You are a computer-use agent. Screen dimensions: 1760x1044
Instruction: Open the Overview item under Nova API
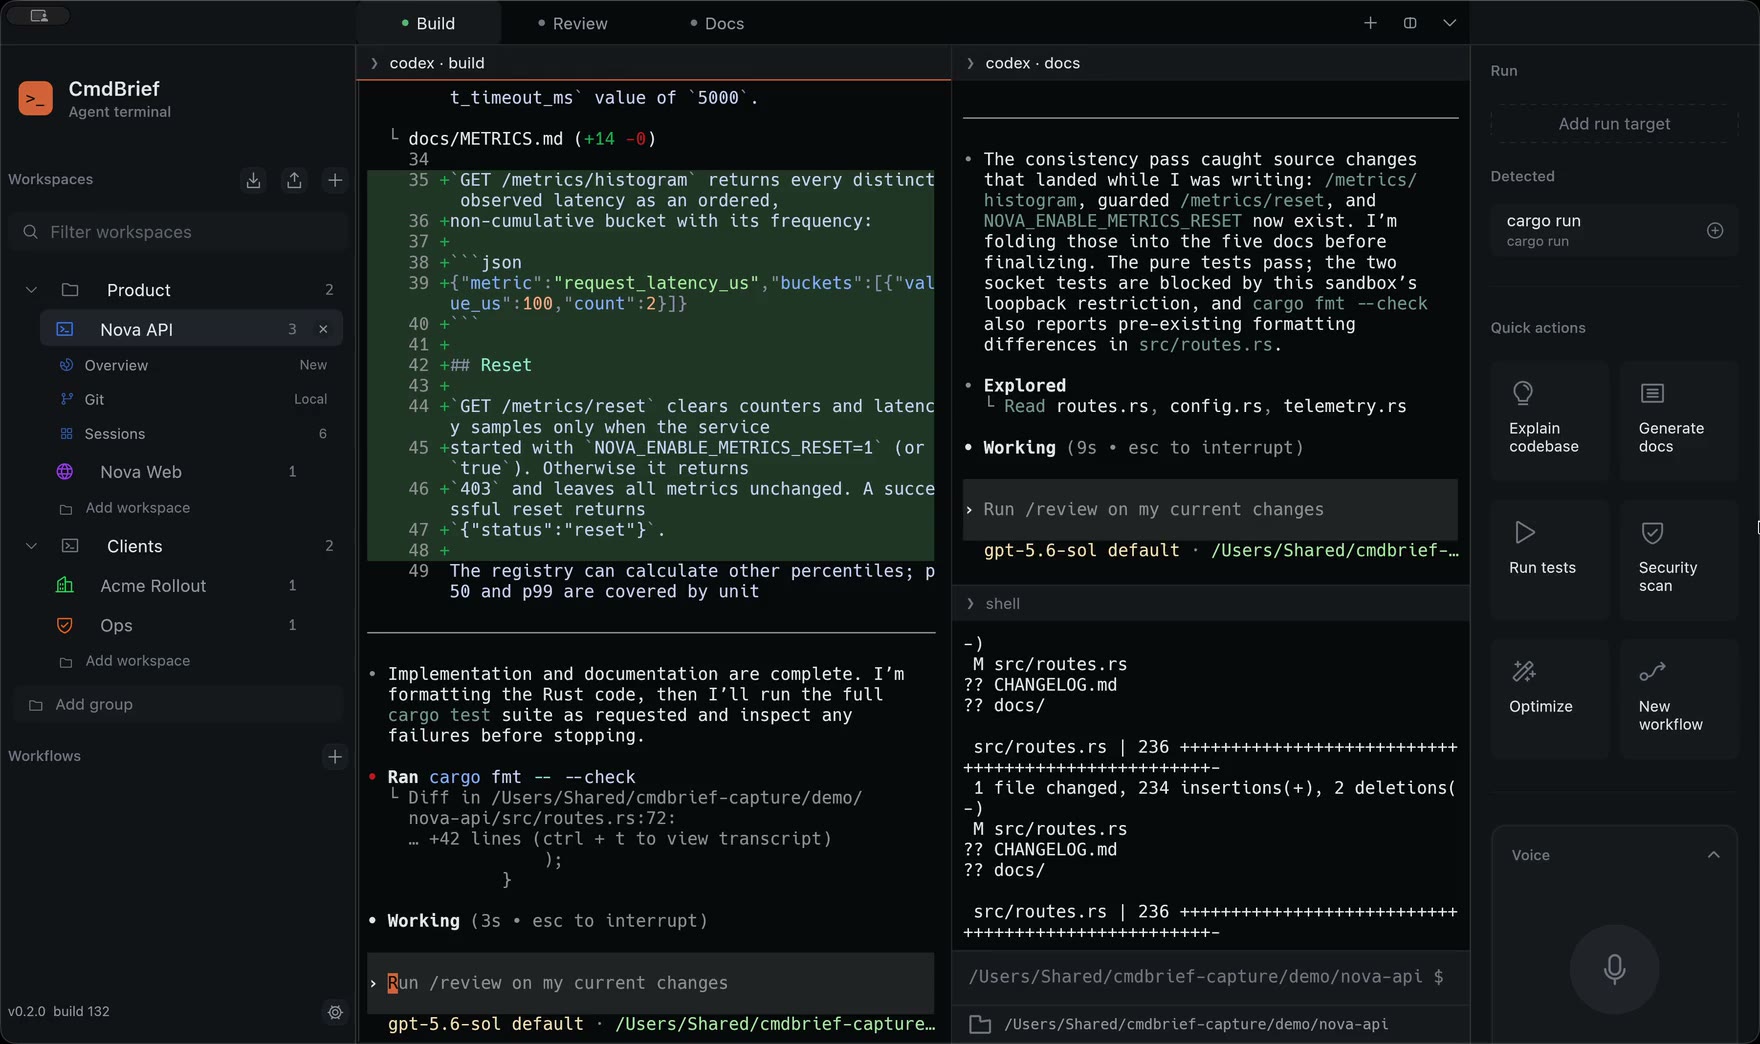pyautogui.click(x=194, y=365)
